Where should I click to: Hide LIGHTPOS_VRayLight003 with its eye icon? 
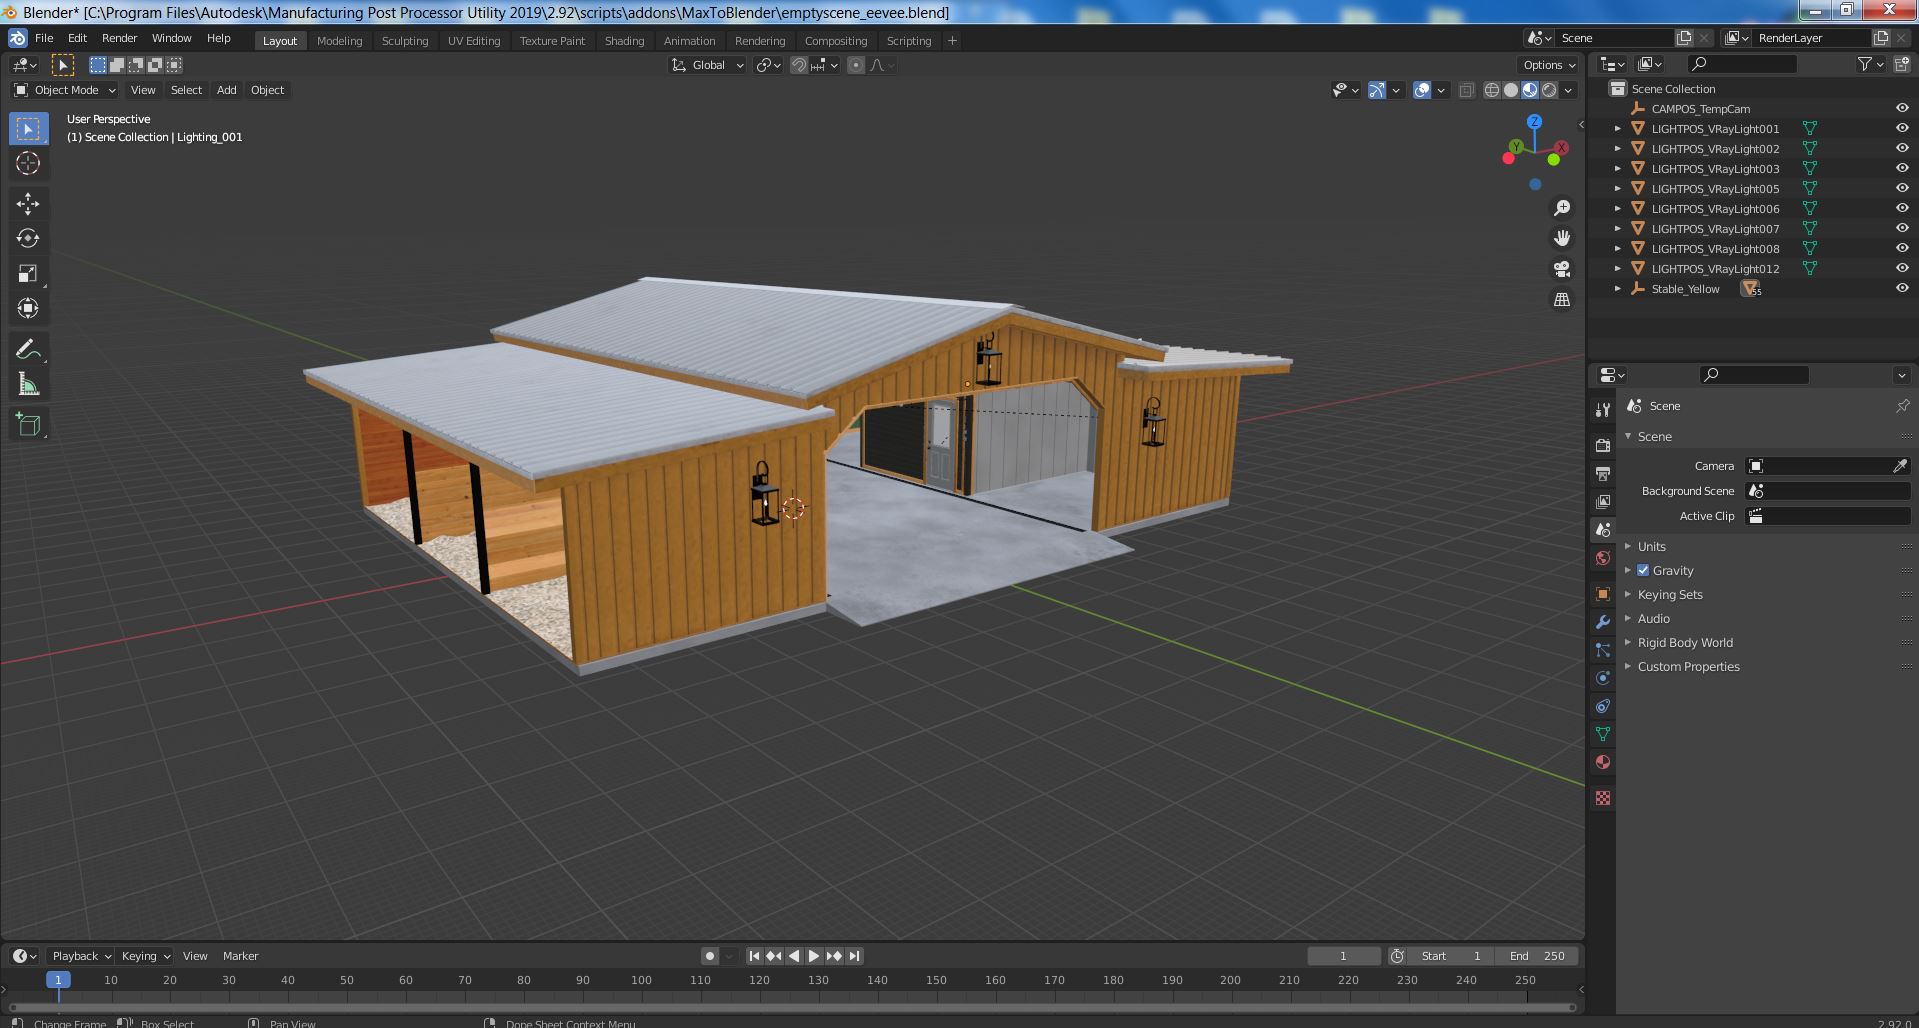[x=1902, y=169]
